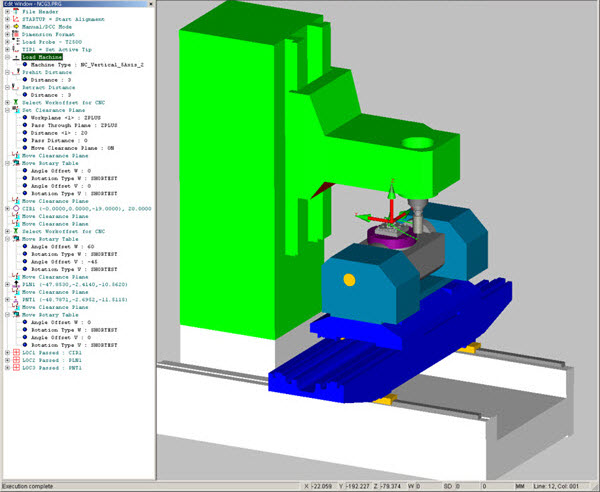Click the Dimension Format icon
The image size is (600, 492).
(16, 40)
